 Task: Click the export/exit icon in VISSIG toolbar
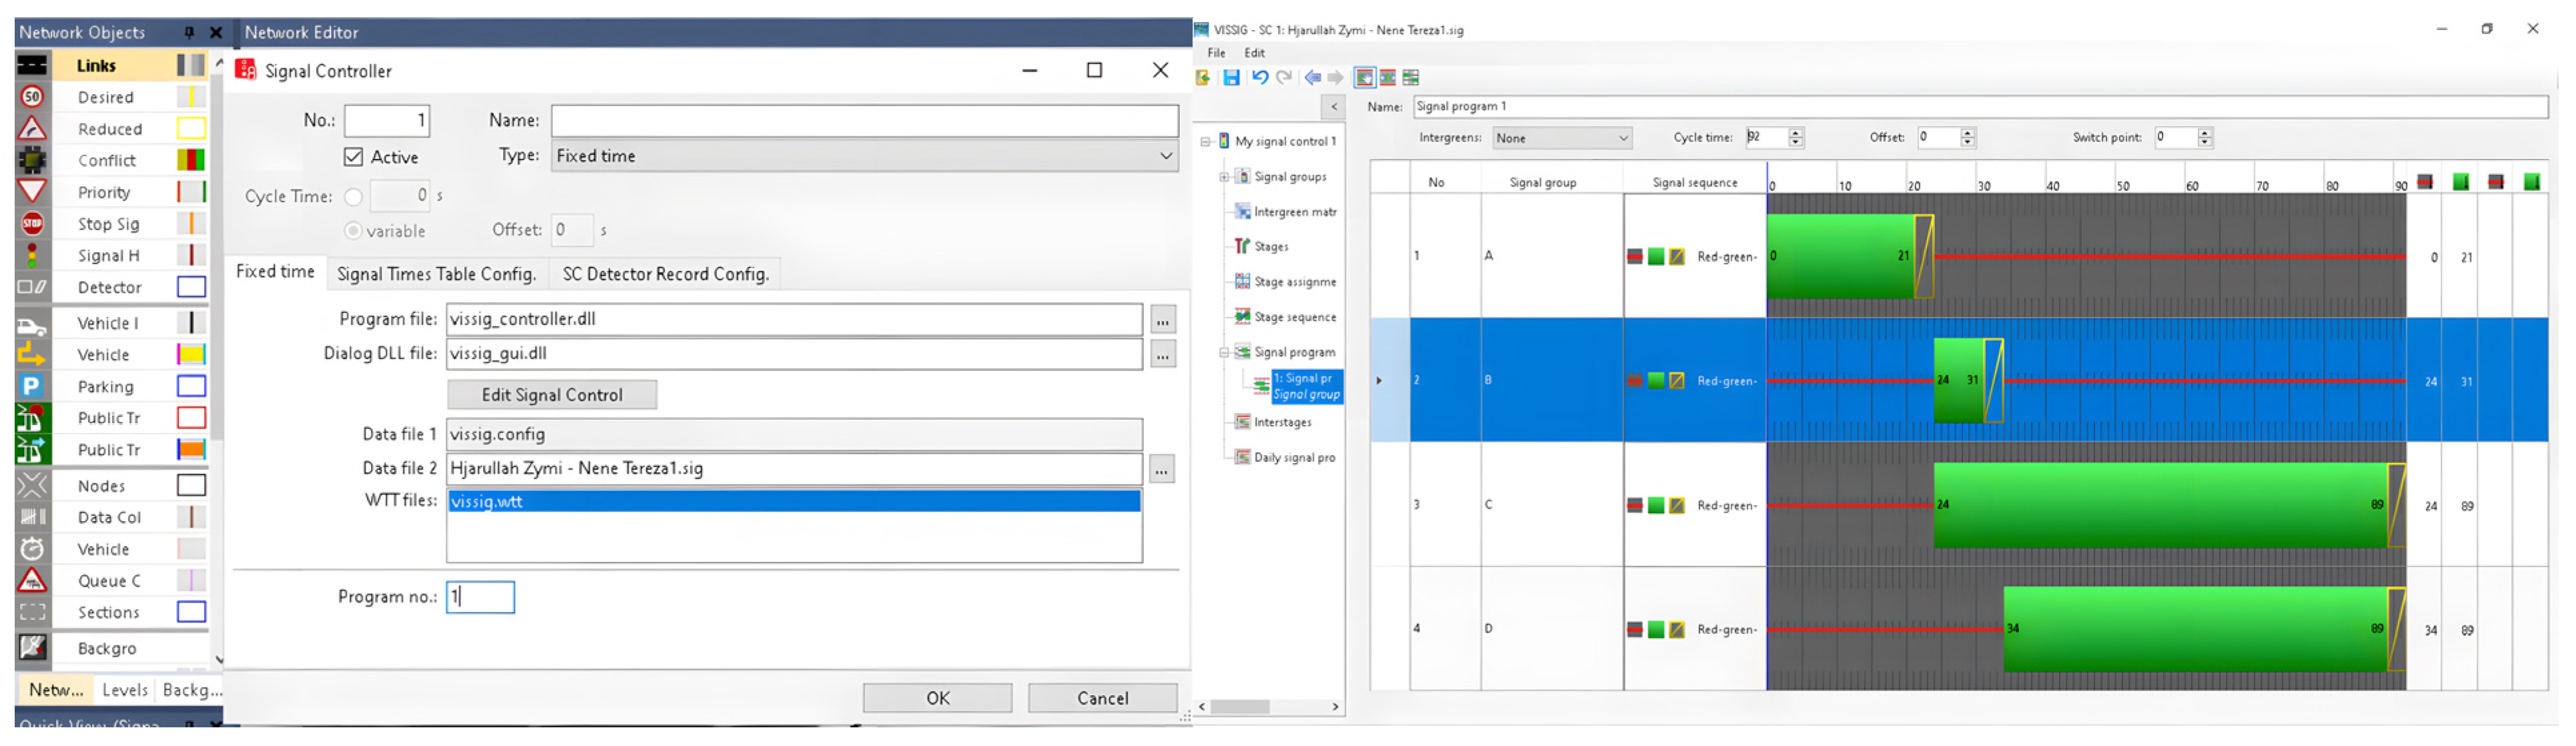pos(1203,78)
